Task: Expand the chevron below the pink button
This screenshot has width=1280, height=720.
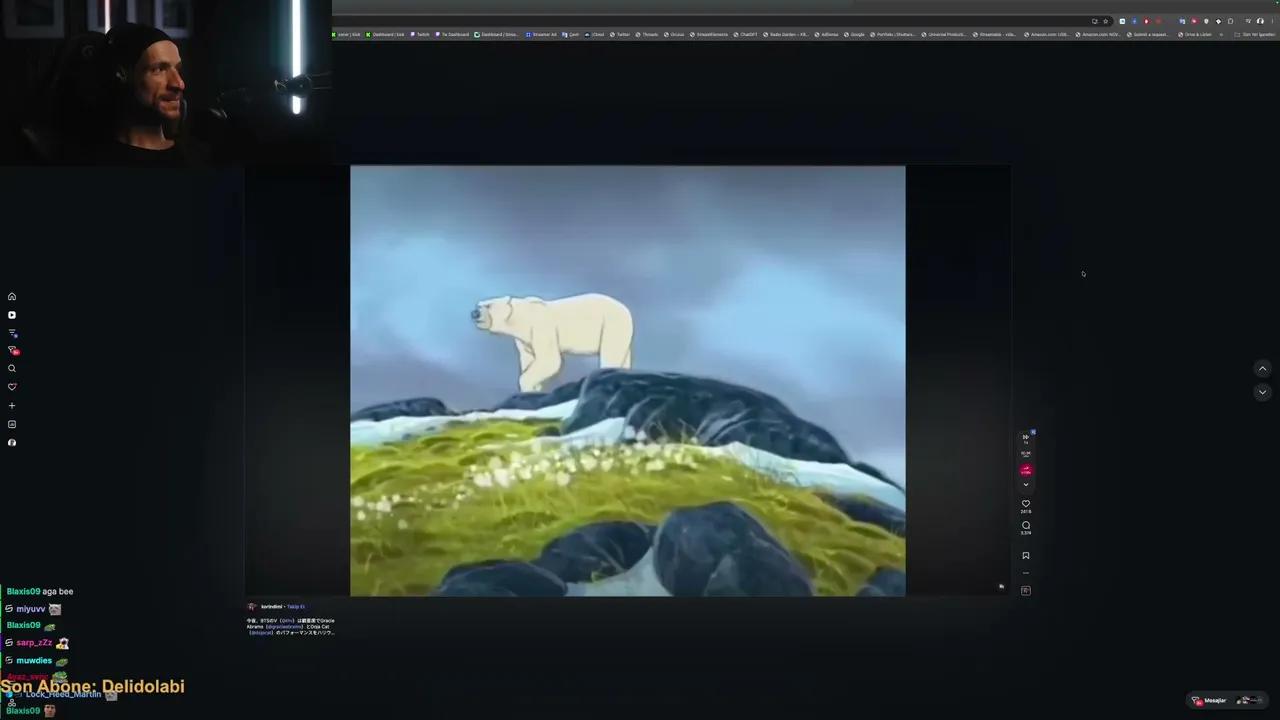Action: (1025, 485)
